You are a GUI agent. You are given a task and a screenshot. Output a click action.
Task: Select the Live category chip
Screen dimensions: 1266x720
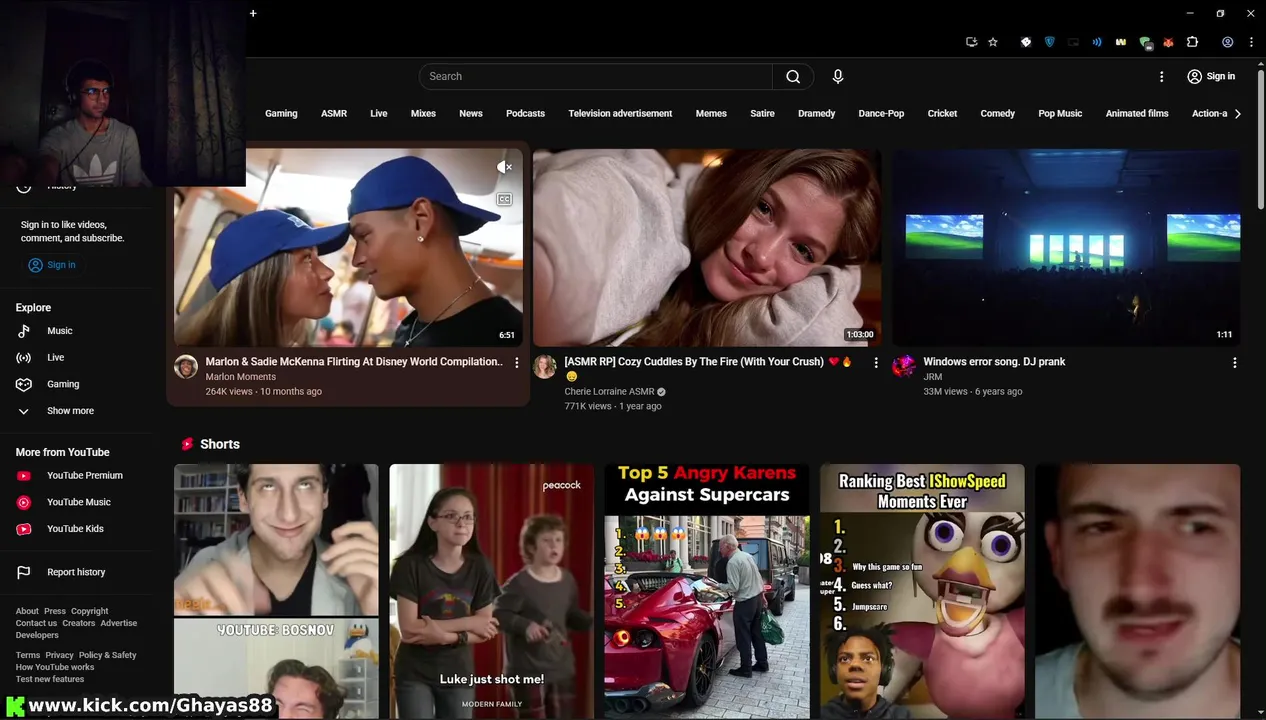click(x=378, y=114)
